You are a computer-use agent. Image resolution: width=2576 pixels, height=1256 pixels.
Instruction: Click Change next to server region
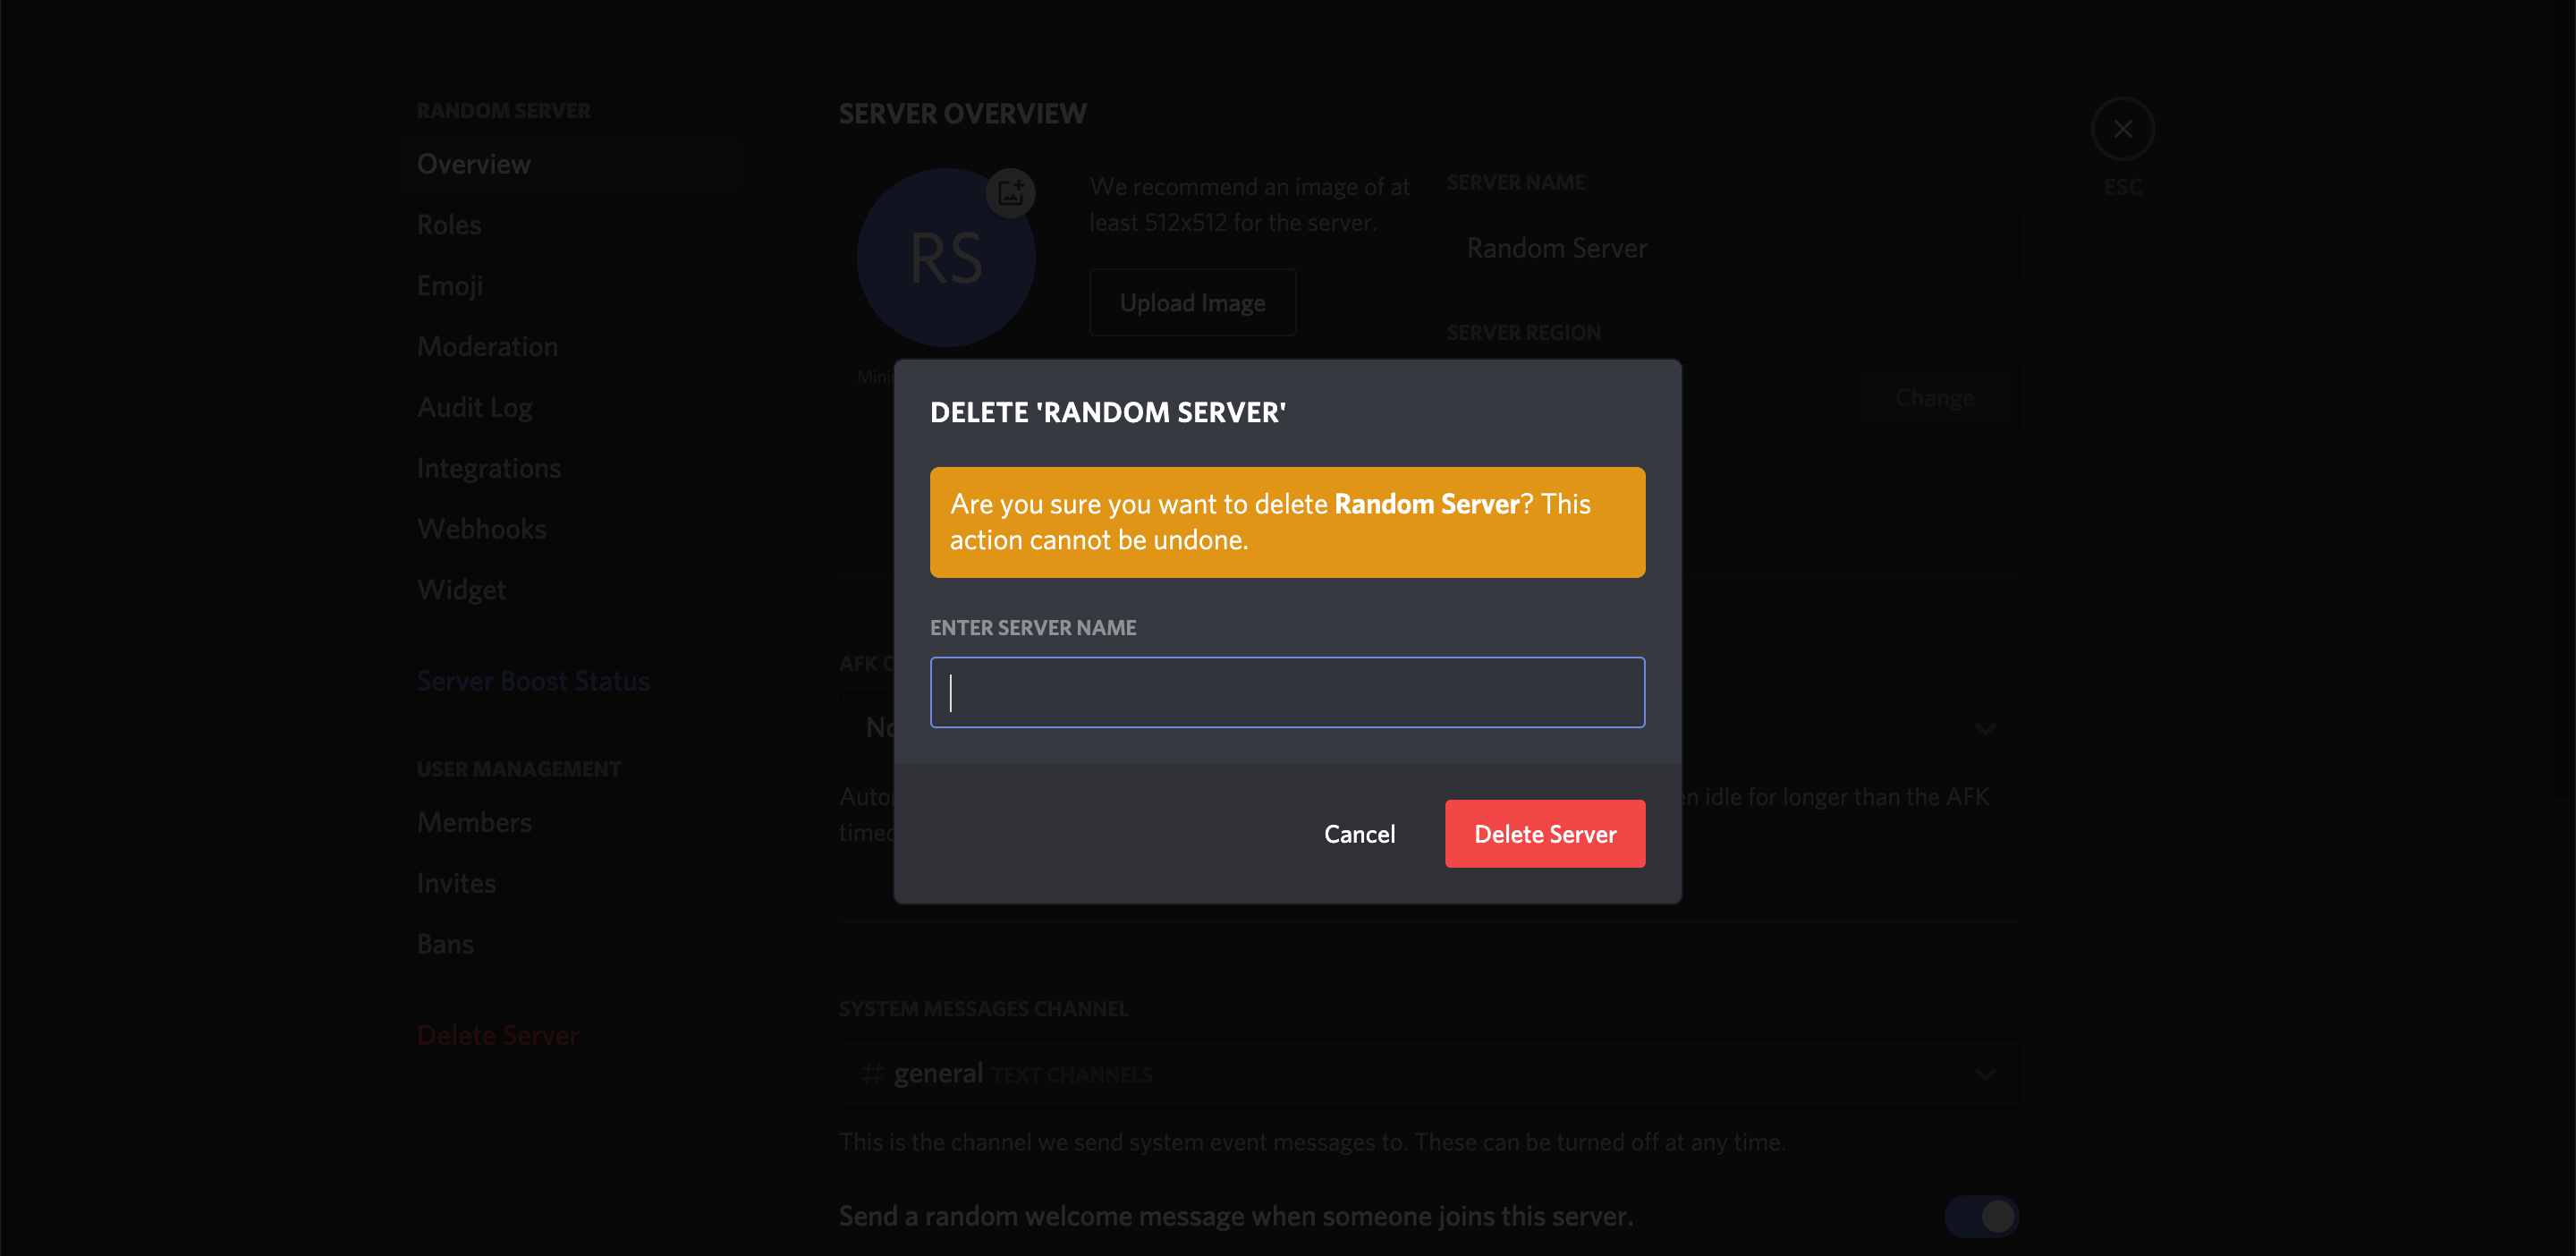(x=1934, y=398)
